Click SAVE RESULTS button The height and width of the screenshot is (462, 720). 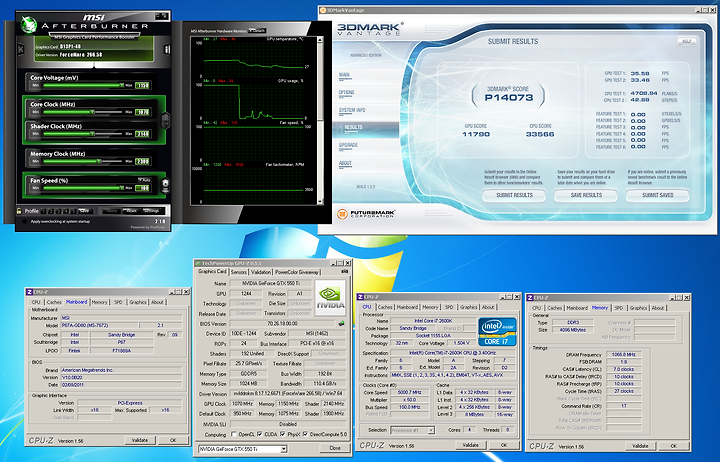click(x=586, y=195)
